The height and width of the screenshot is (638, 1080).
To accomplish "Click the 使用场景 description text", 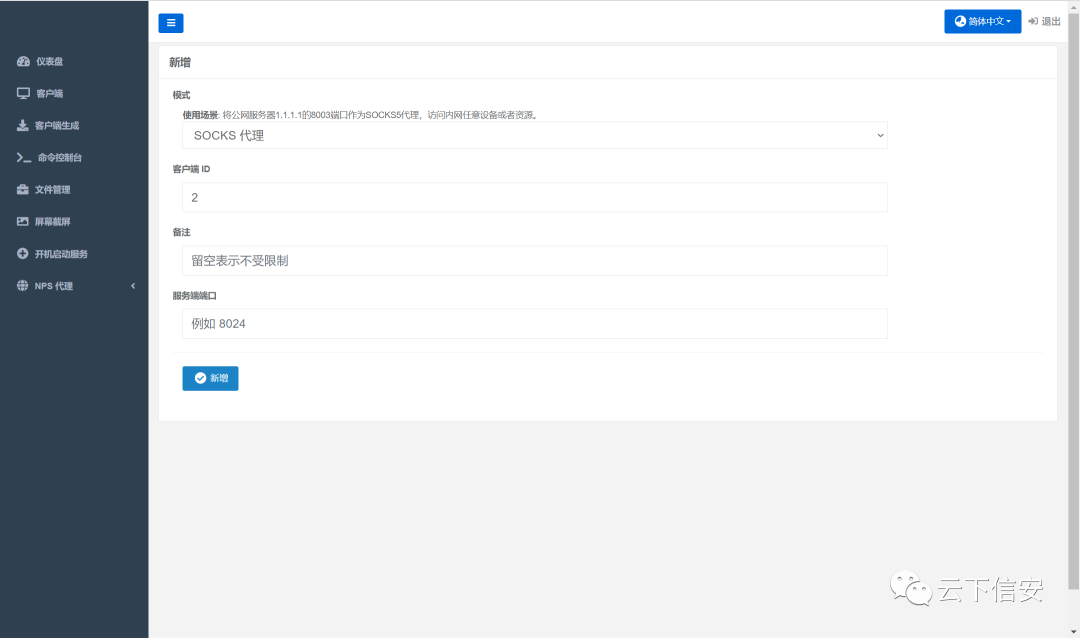I will [x=360, y=115].
